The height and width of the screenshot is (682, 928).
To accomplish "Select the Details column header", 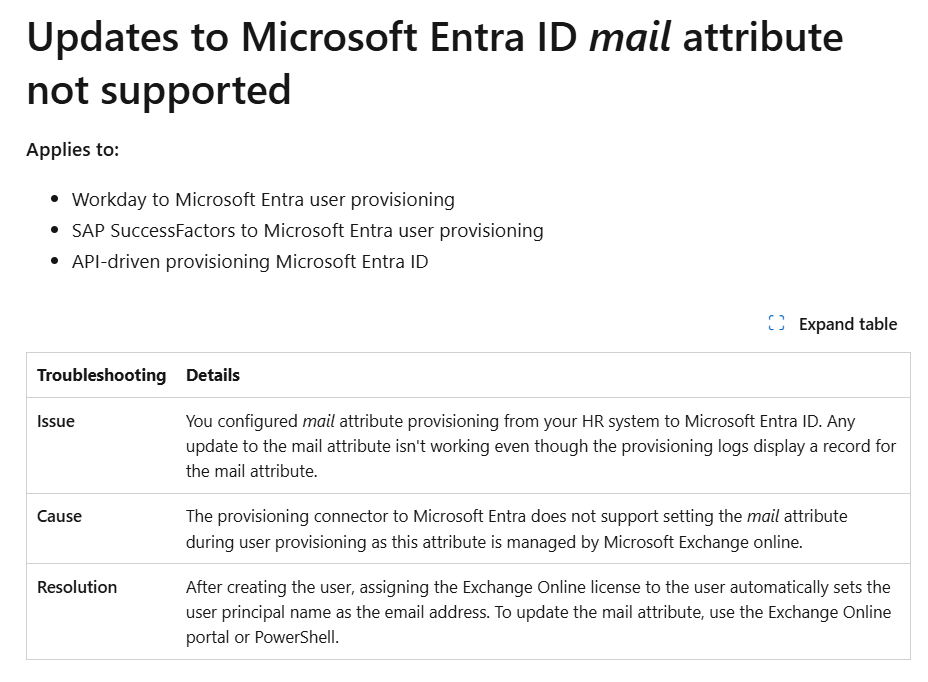I will pyautogui.click(x=211, y=375).
